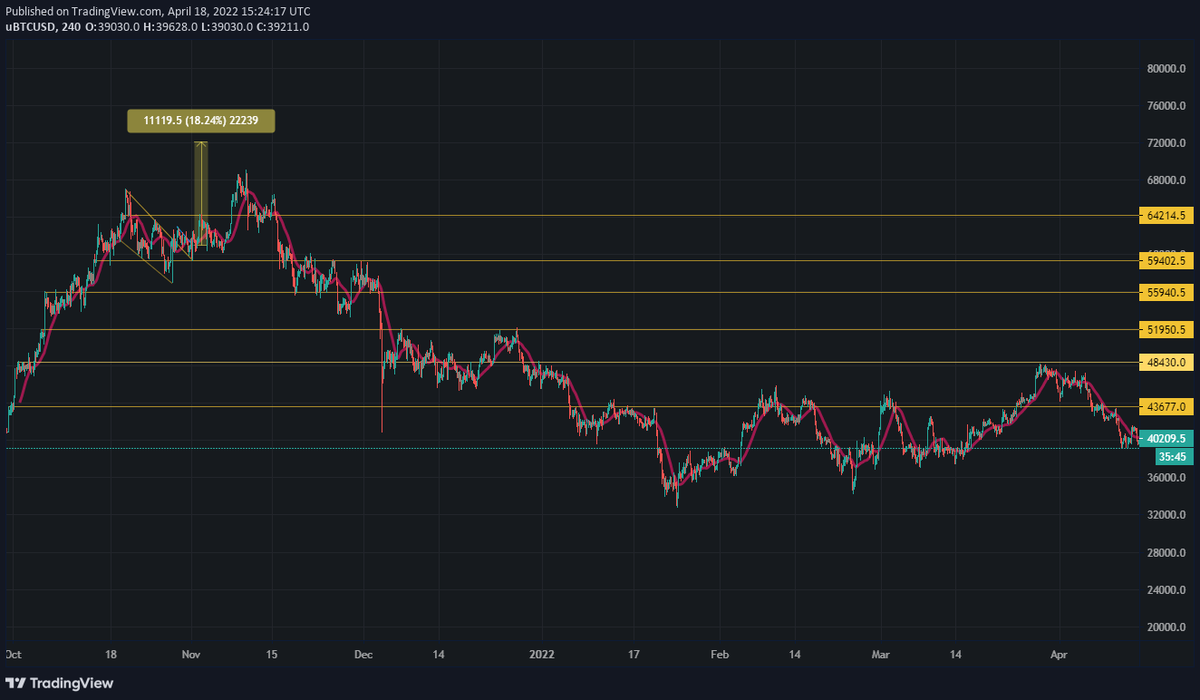The height and width of the screenshot is (700, 1200).
Task: Click the 64214.5 price level label
Action: pos(1167,215)
